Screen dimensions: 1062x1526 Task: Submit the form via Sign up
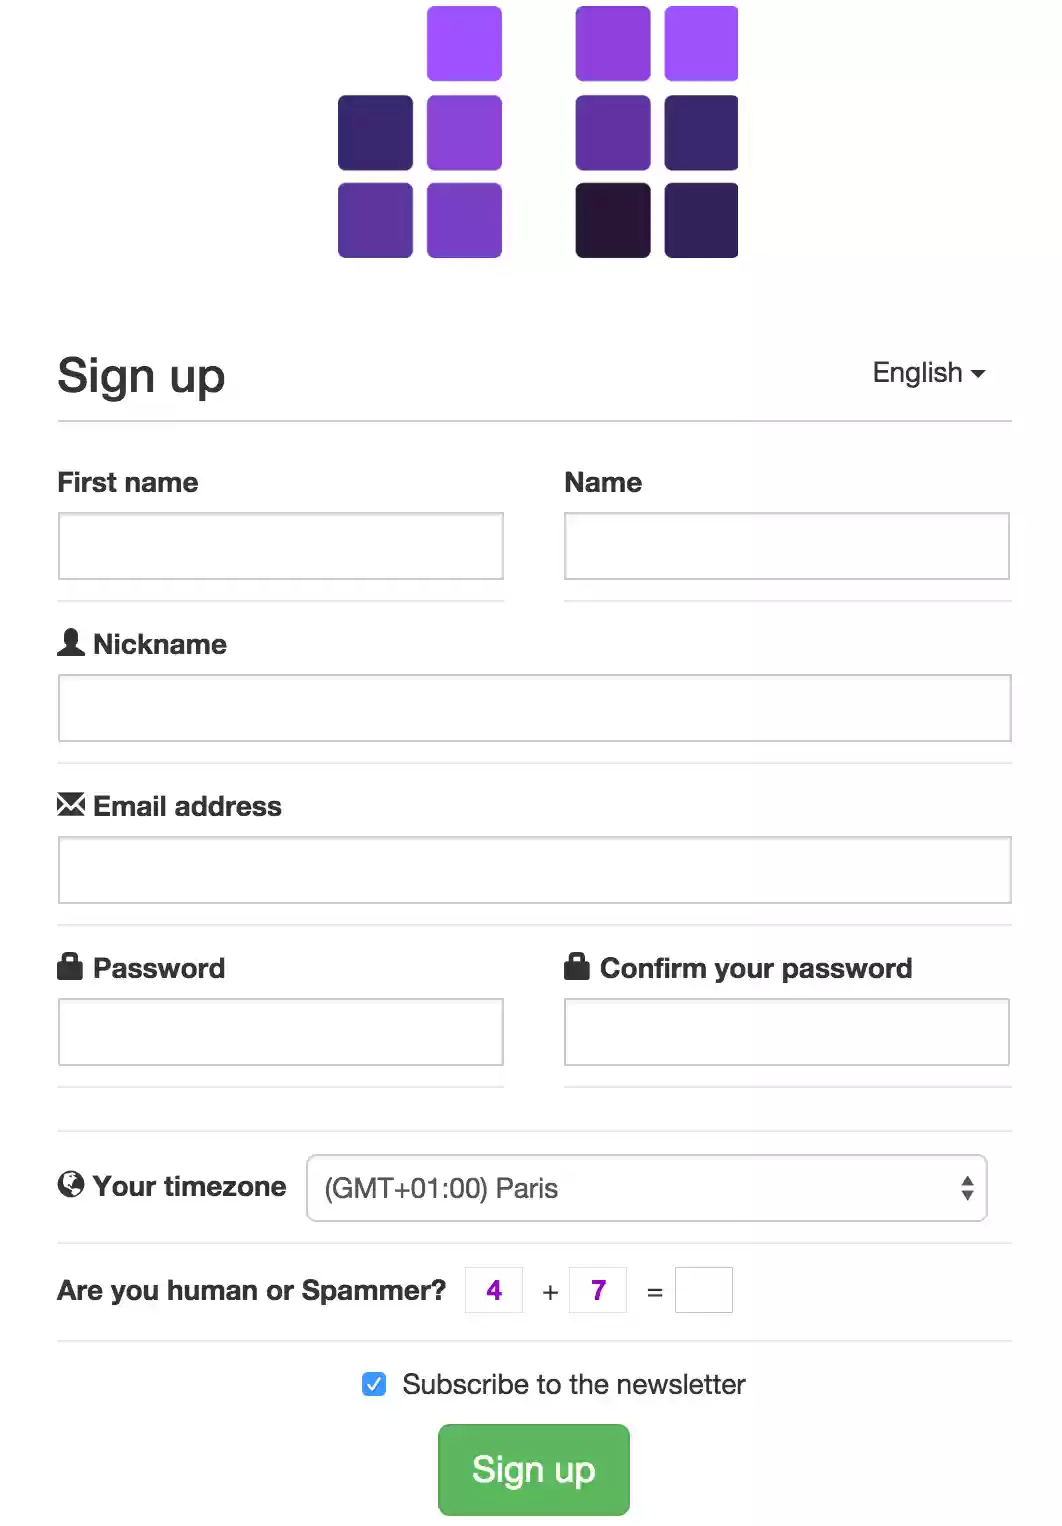point(533,1468)
